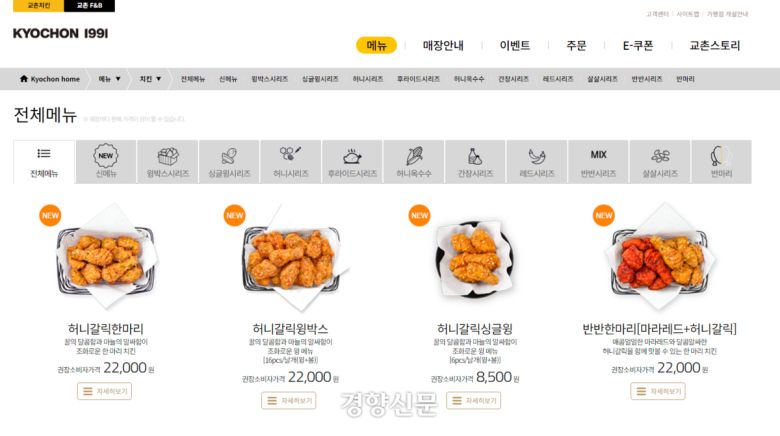Go to Kyochon home via house icon

(x=24, y=79)
